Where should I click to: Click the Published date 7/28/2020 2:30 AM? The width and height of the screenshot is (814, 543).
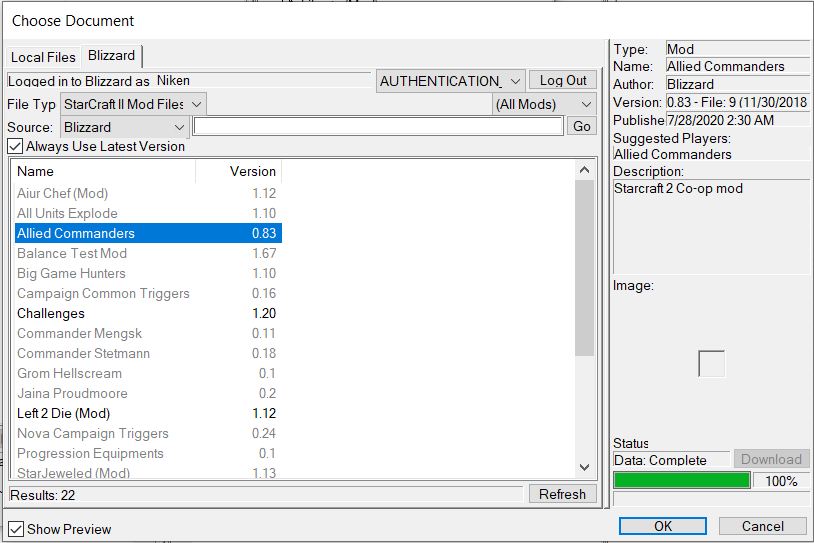click(x=738, y=120)
